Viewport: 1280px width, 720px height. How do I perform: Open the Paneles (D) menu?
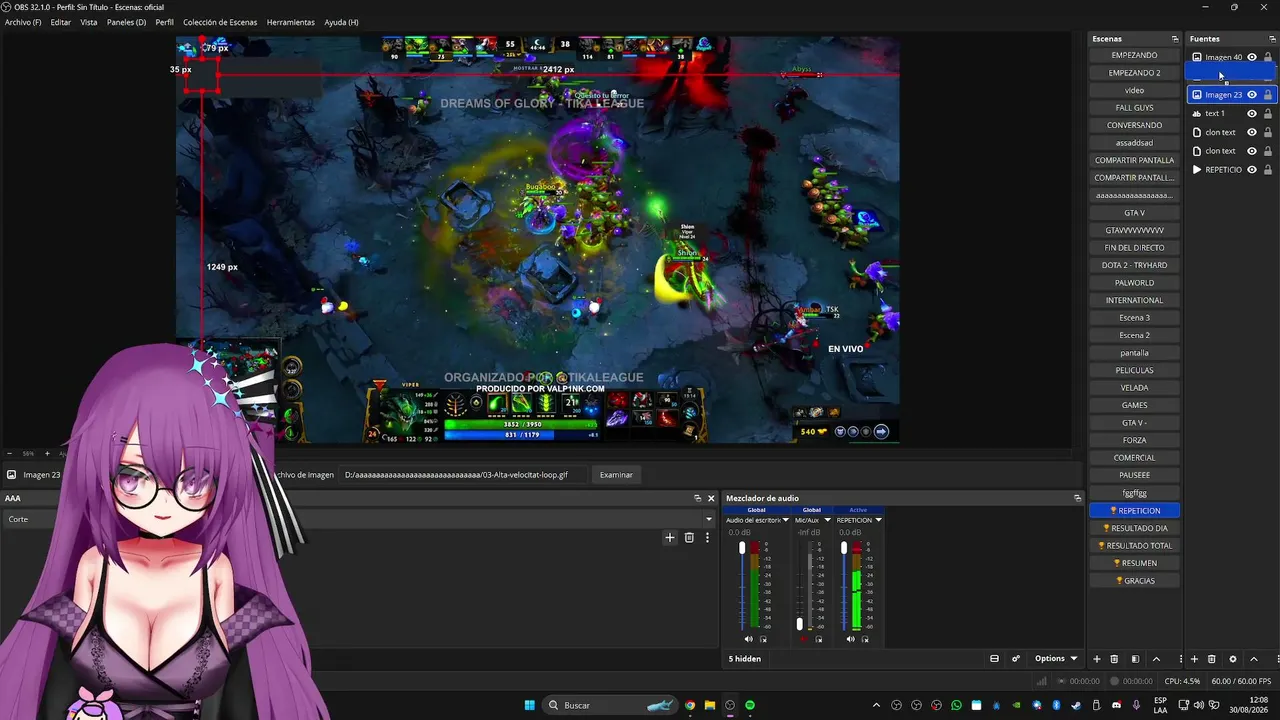pos(126,22)
